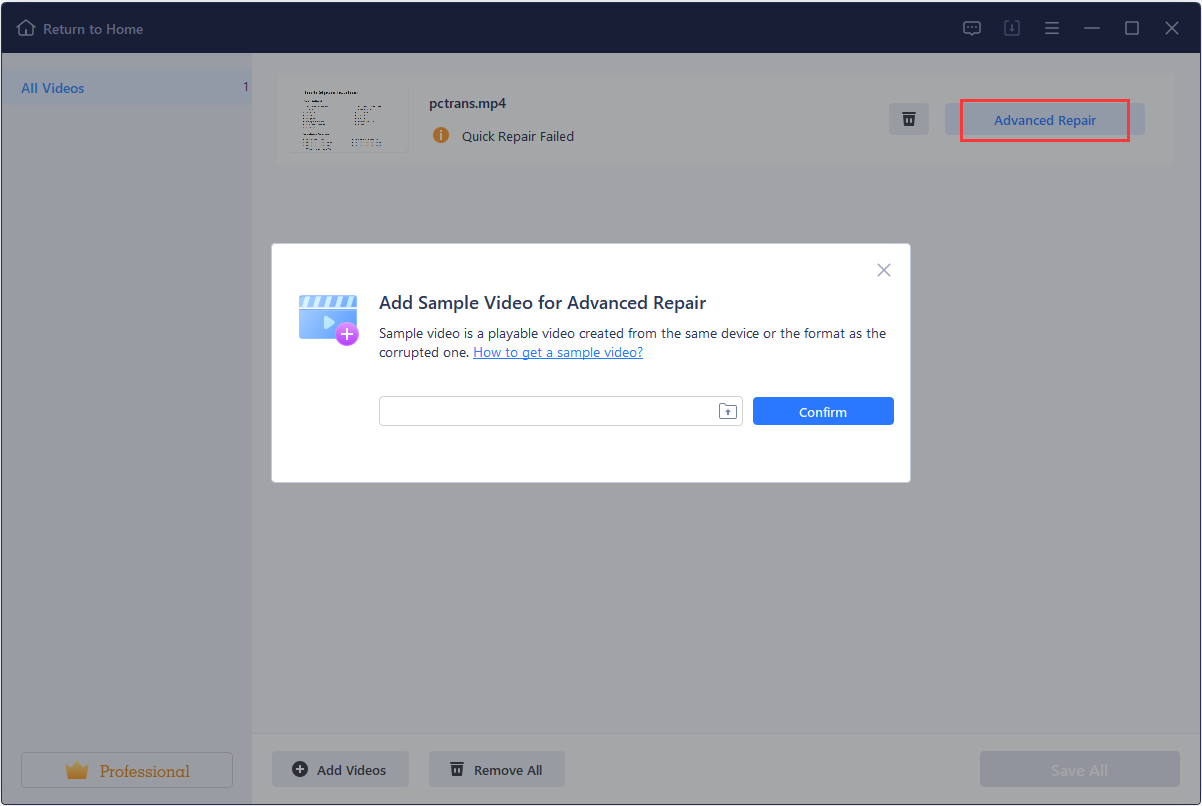
Task: Click the empty sample video input field
Action: pos(550,410)
